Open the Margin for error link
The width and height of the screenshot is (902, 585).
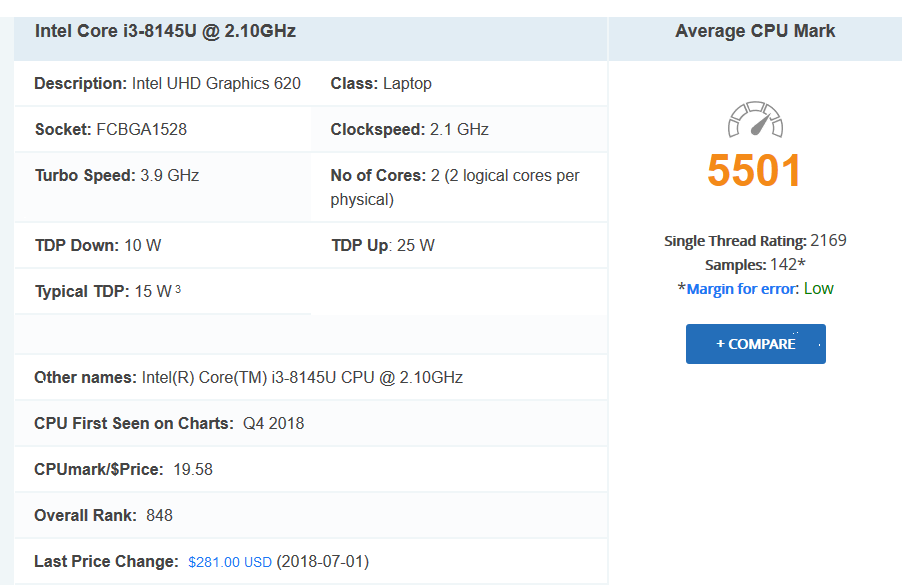(x=743, y=289)
